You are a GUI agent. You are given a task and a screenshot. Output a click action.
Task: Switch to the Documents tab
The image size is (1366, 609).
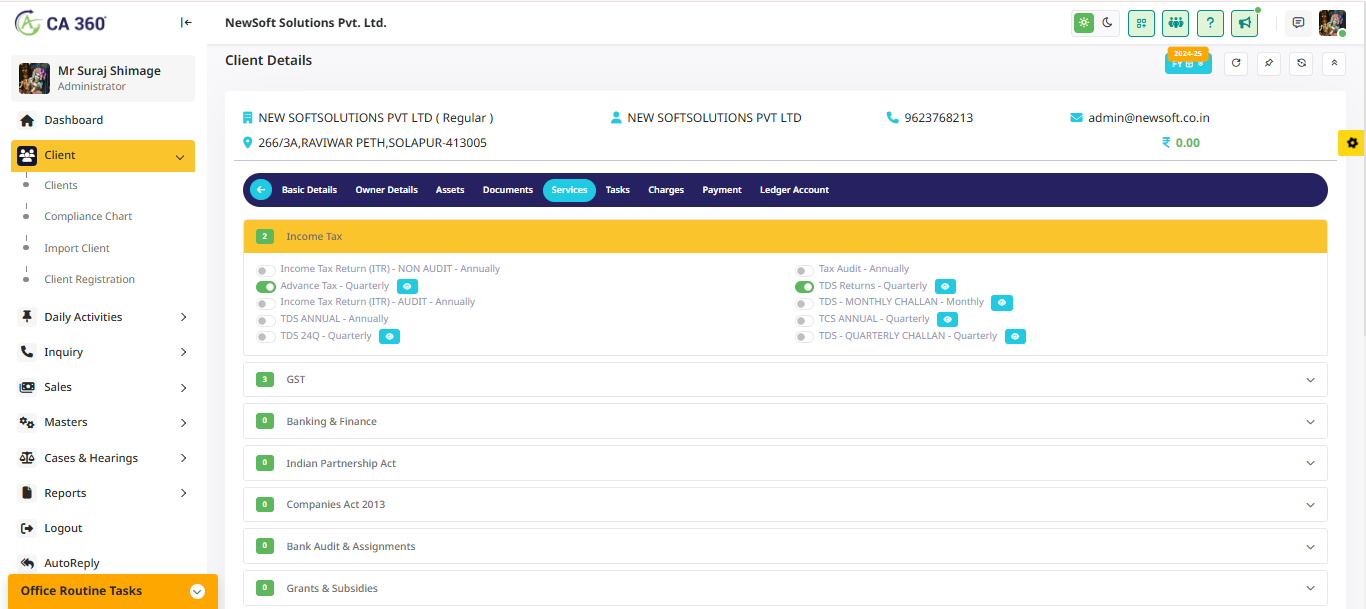508,190
